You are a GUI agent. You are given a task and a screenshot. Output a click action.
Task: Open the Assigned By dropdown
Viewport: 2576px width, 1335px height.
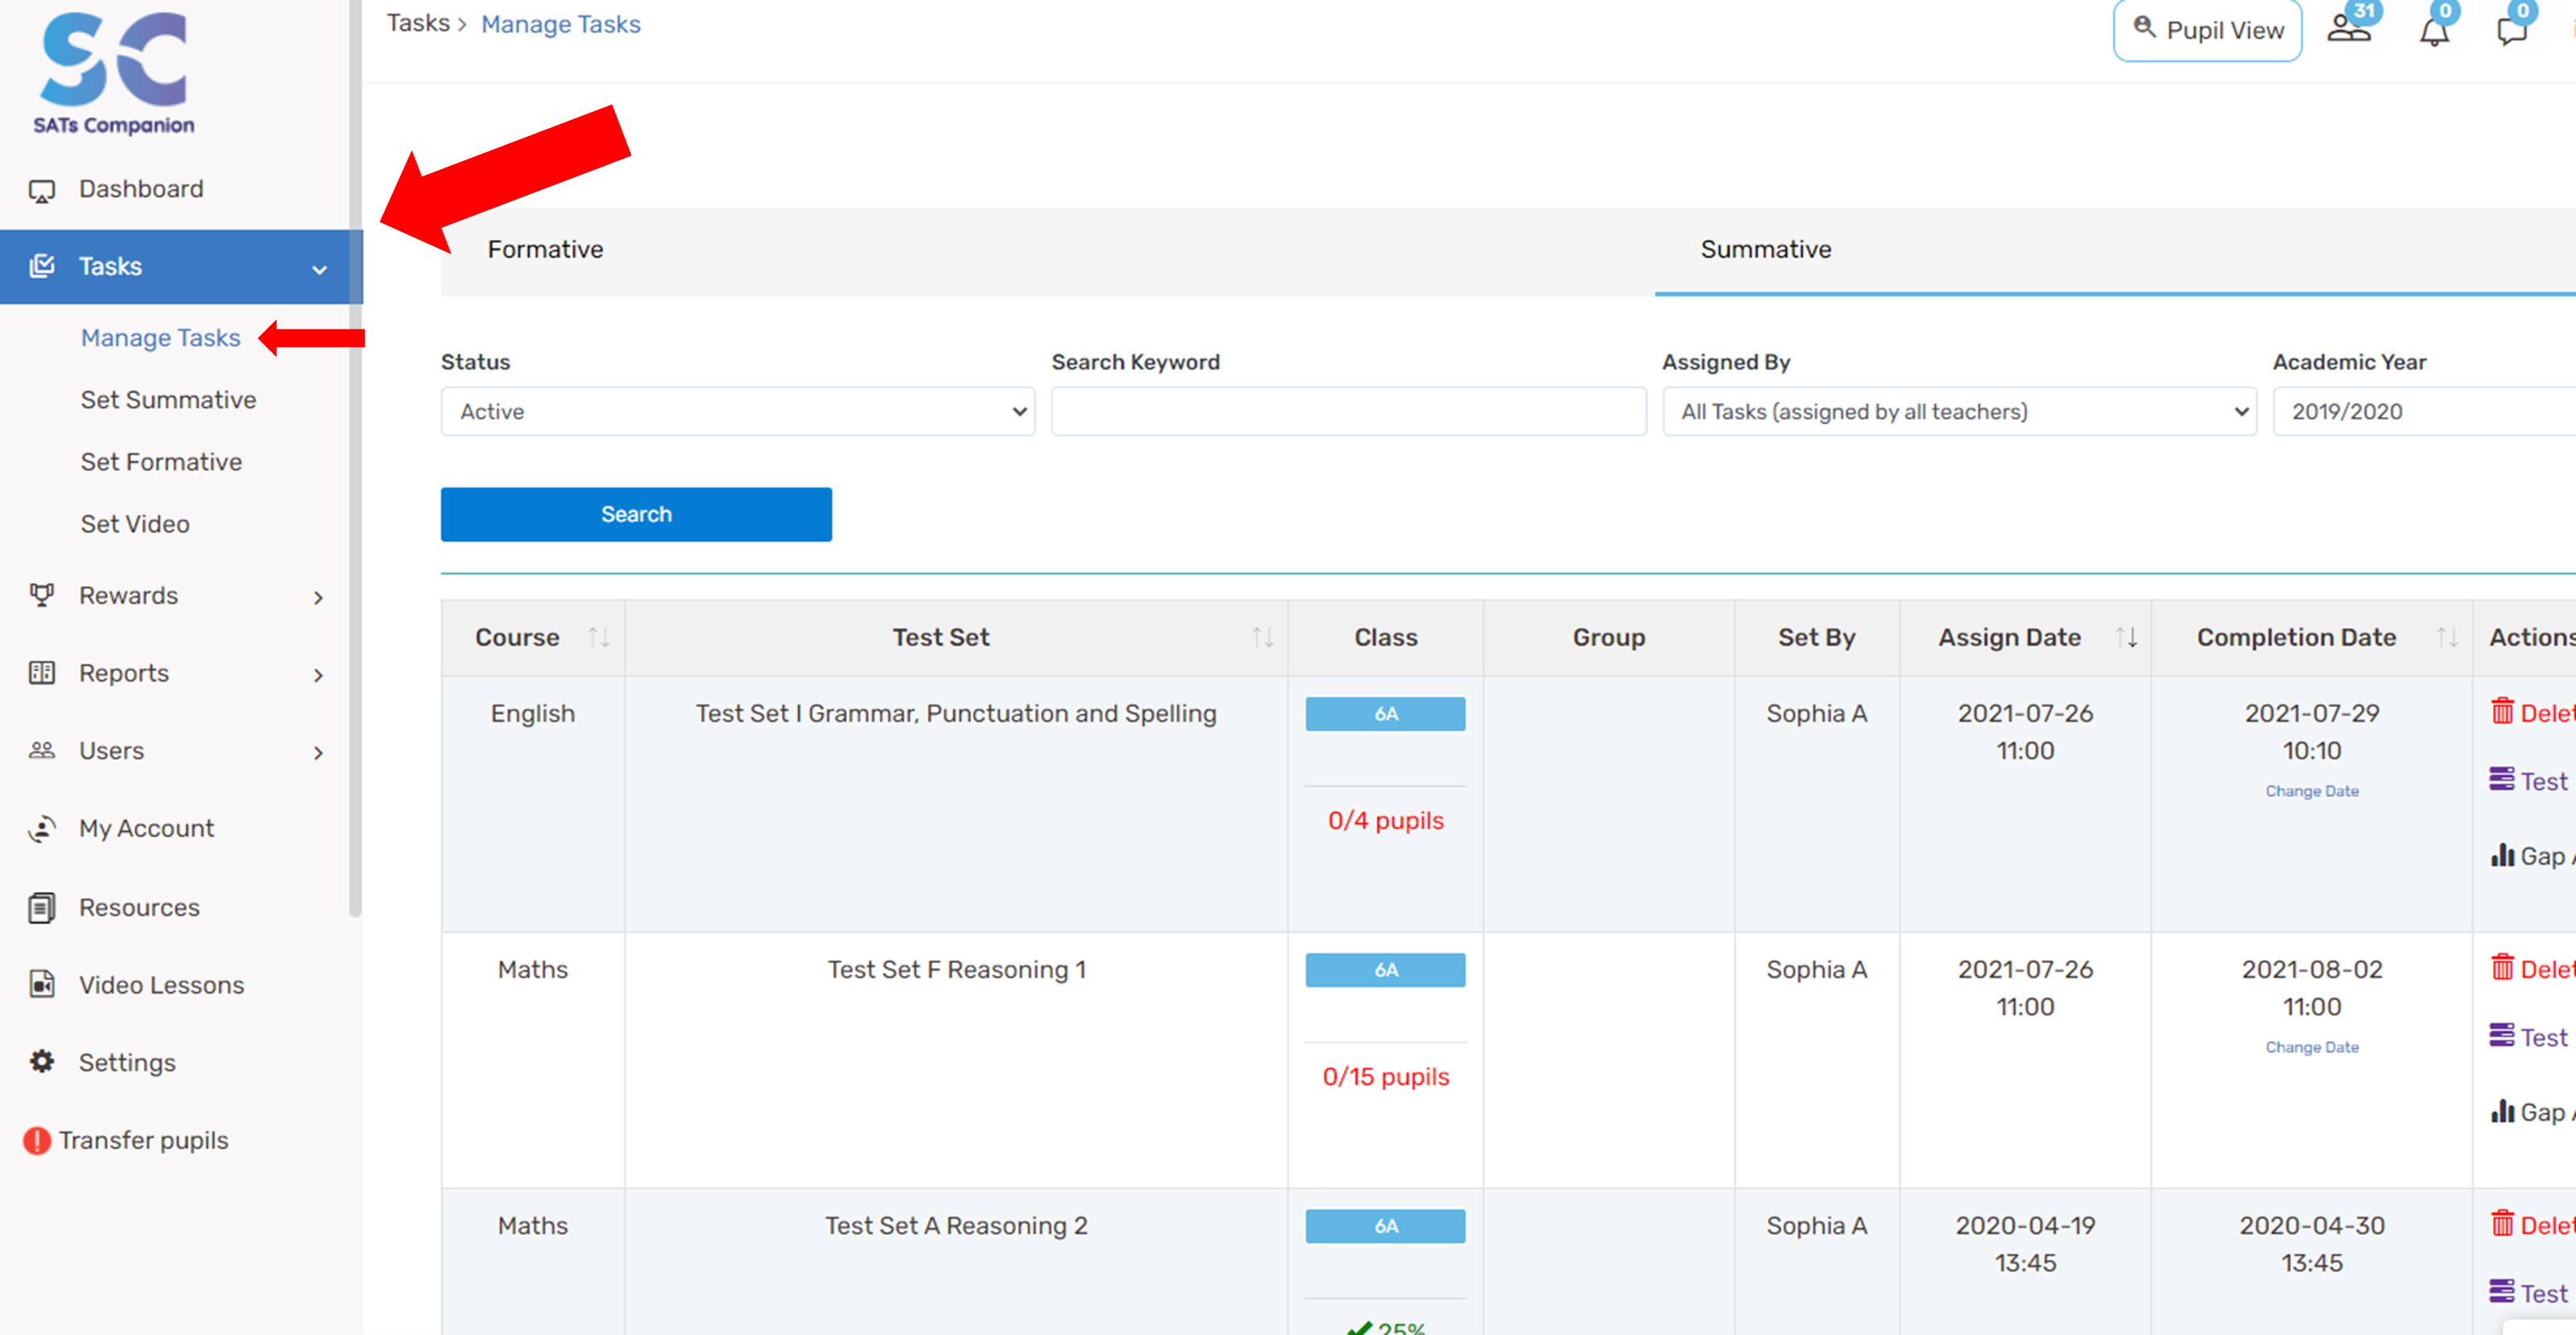pyautogui.click(x=1959, y=411)
